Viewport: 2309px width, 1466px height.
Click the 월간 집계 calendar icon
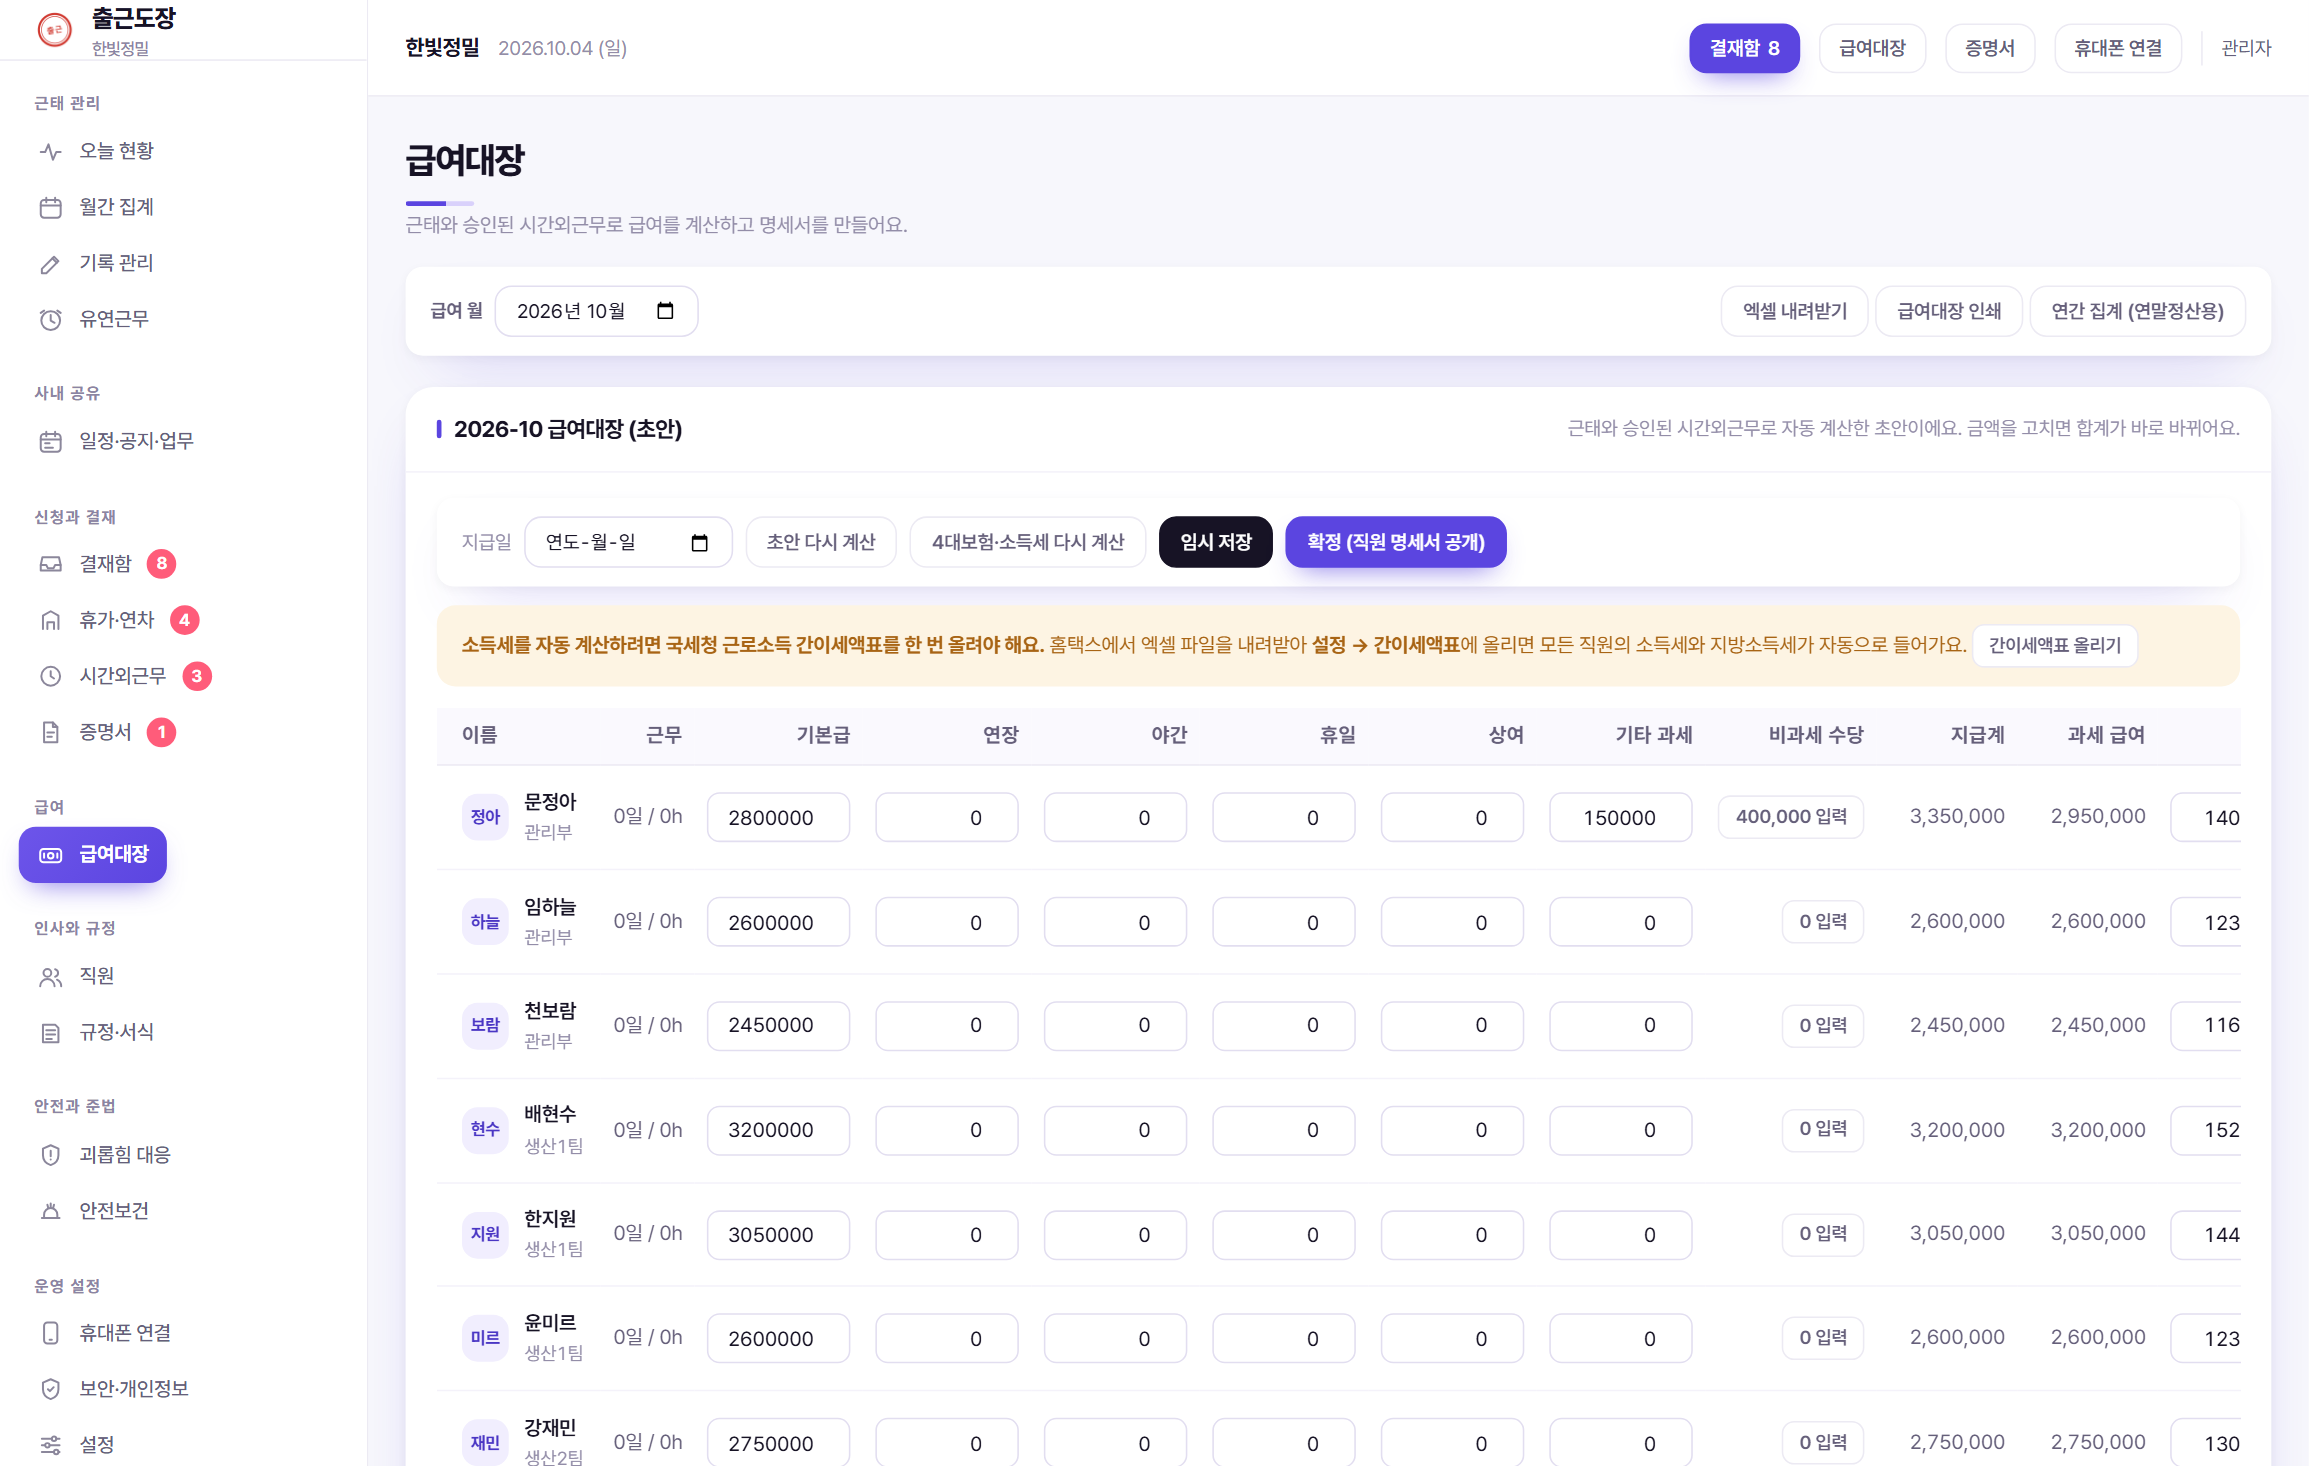point(51,207)
